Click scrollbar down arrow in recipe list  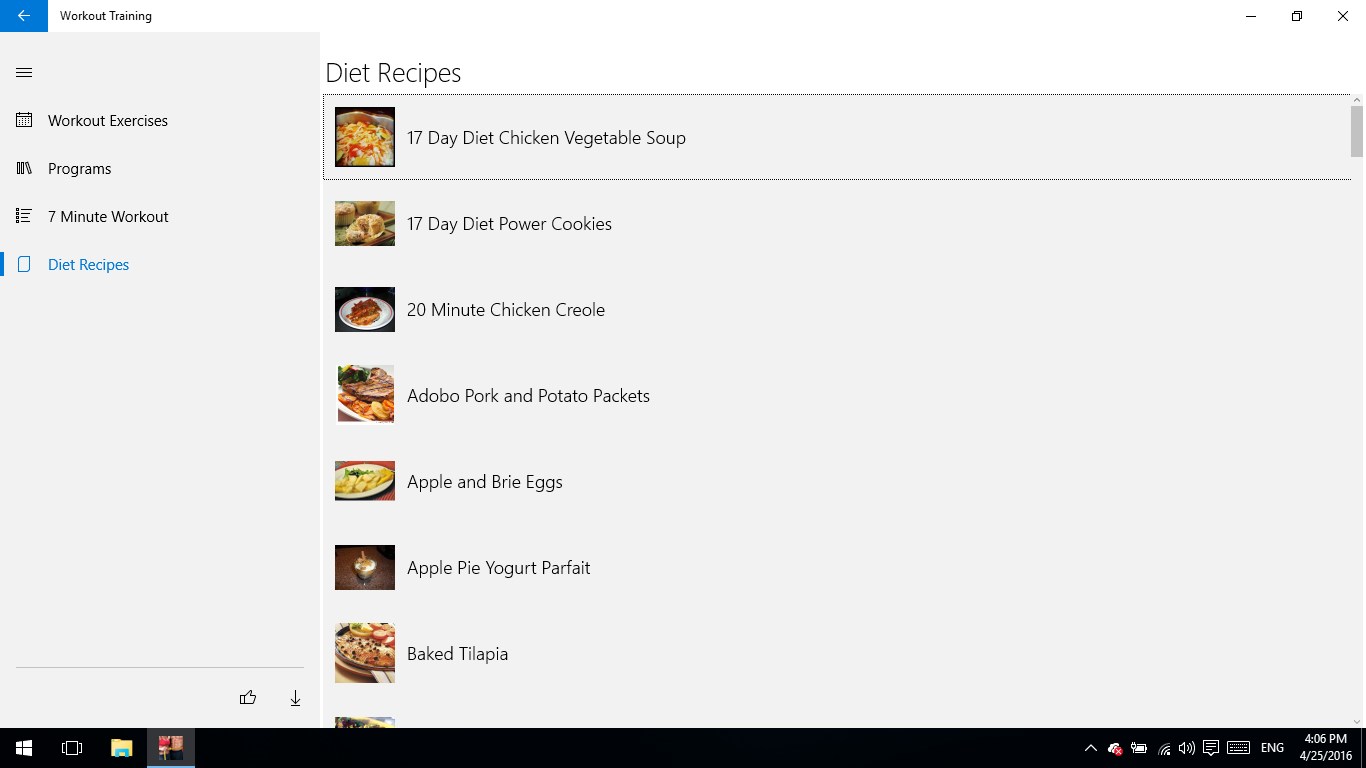tap(1357, 720)
